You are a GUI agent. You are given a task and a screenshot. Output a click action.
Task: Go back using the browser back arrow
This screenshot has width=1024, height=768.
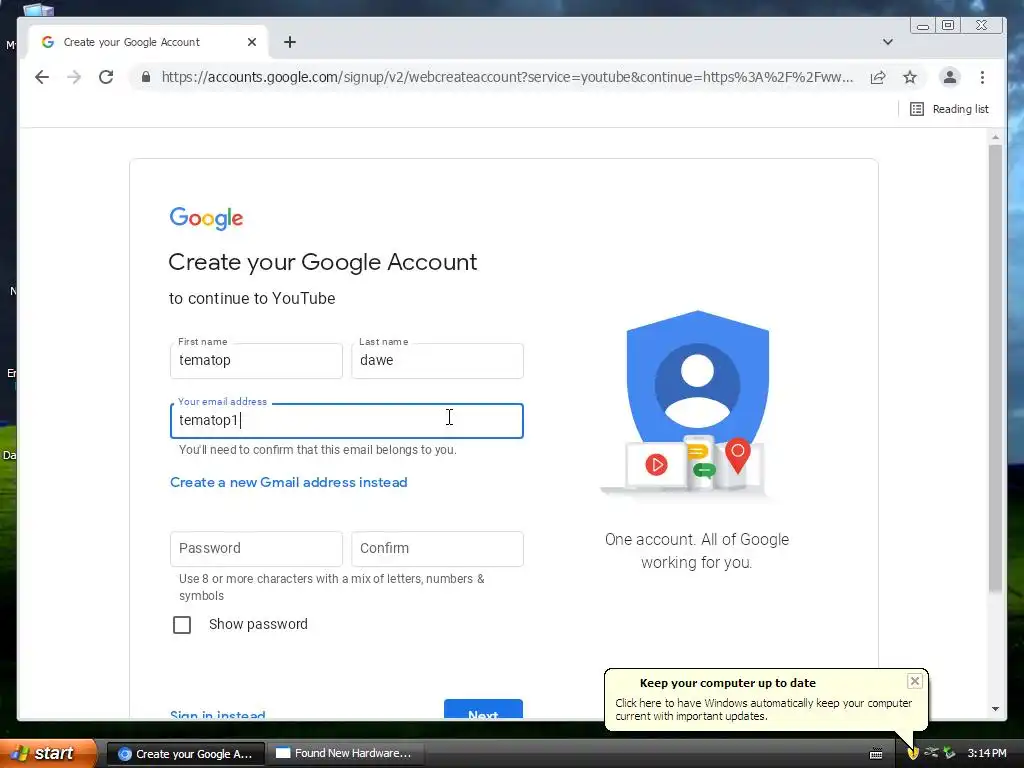(42, 77)
